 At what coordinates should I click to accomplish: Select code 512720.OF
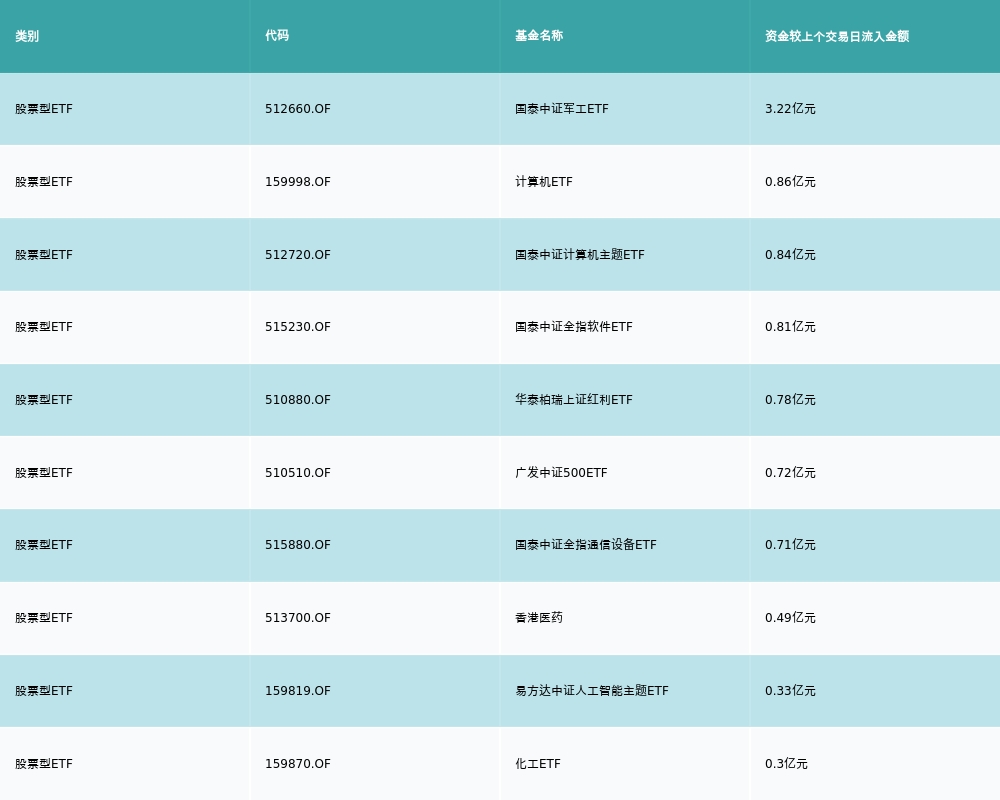[x=298, y=255]
